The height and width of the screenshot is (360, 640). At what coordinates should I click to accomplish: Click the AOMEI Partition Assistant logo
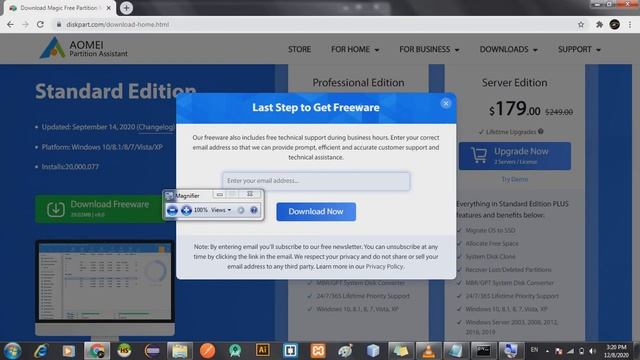pos(84,48)
